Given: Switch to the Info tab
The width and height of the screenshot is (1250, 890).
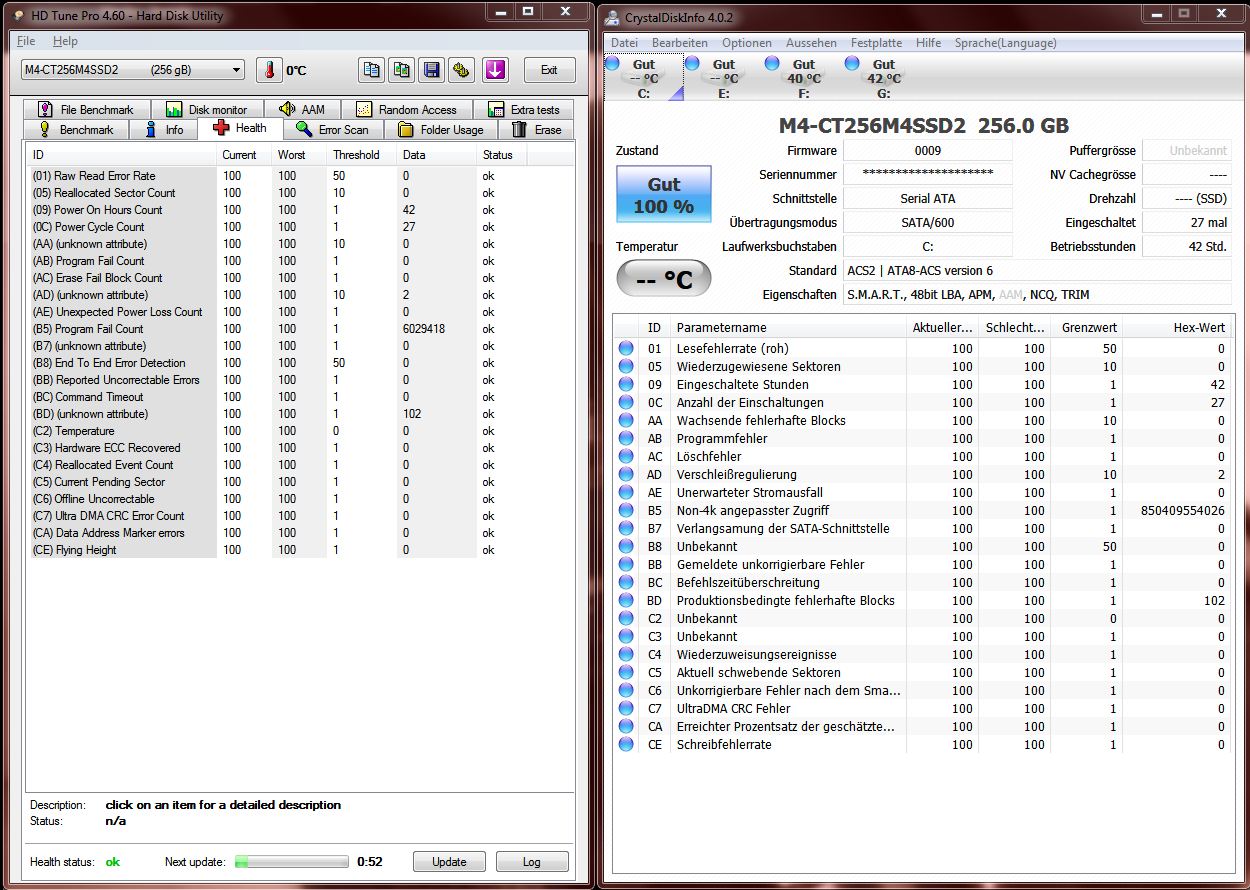Looking at the screenshot, I should coord(163,130).
